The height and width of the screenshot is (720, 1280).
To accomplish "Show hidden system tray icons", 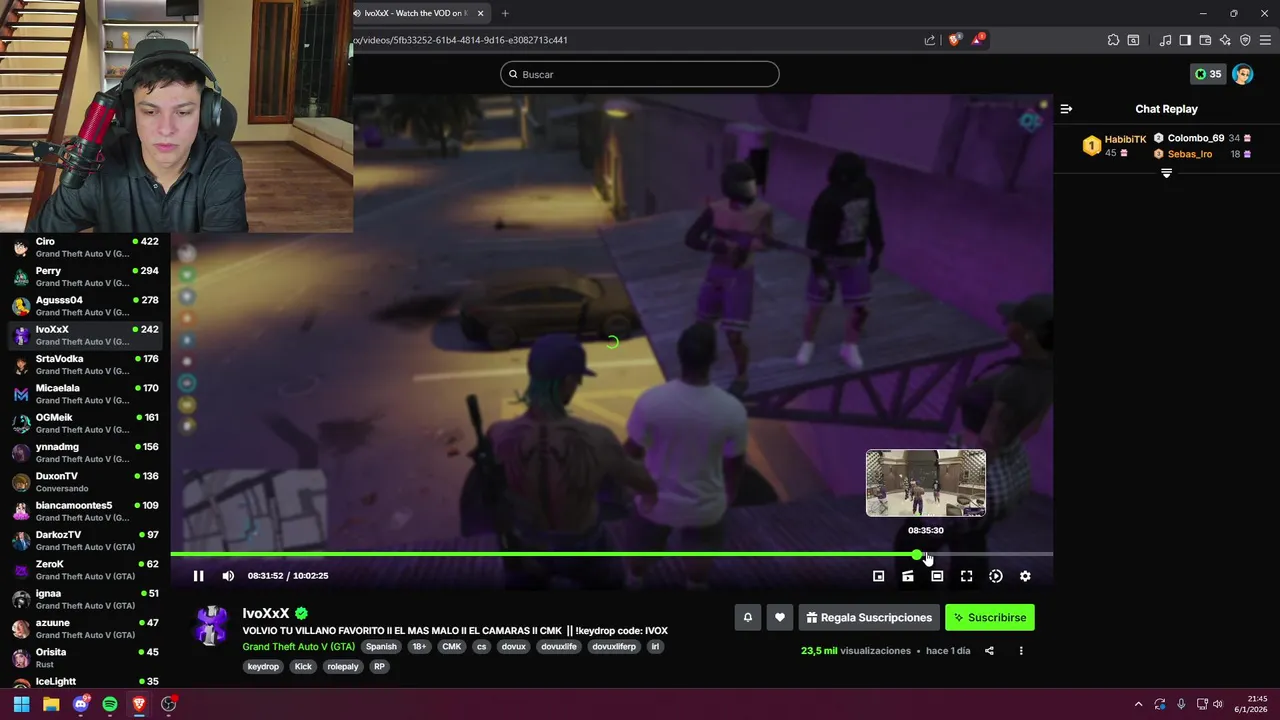I will click(1138, 704).
